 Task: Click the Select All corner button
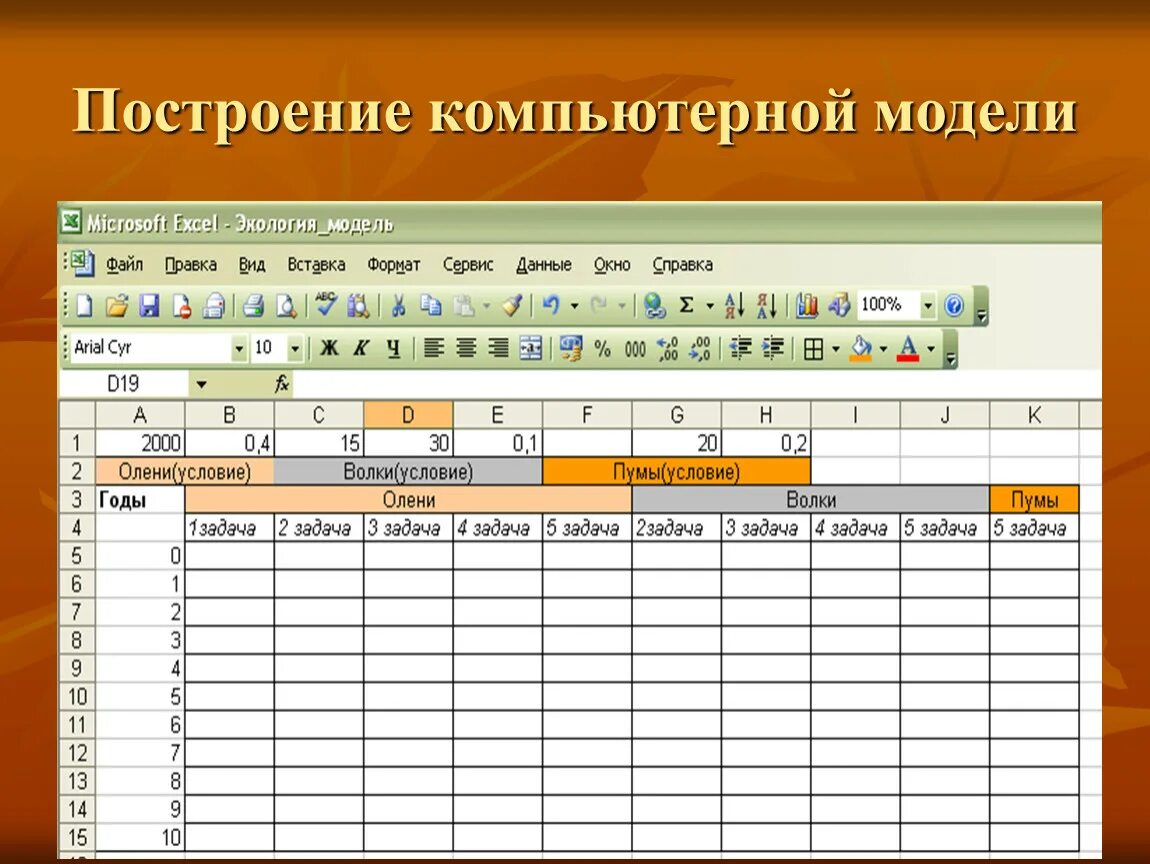click(x=77, y=415)
